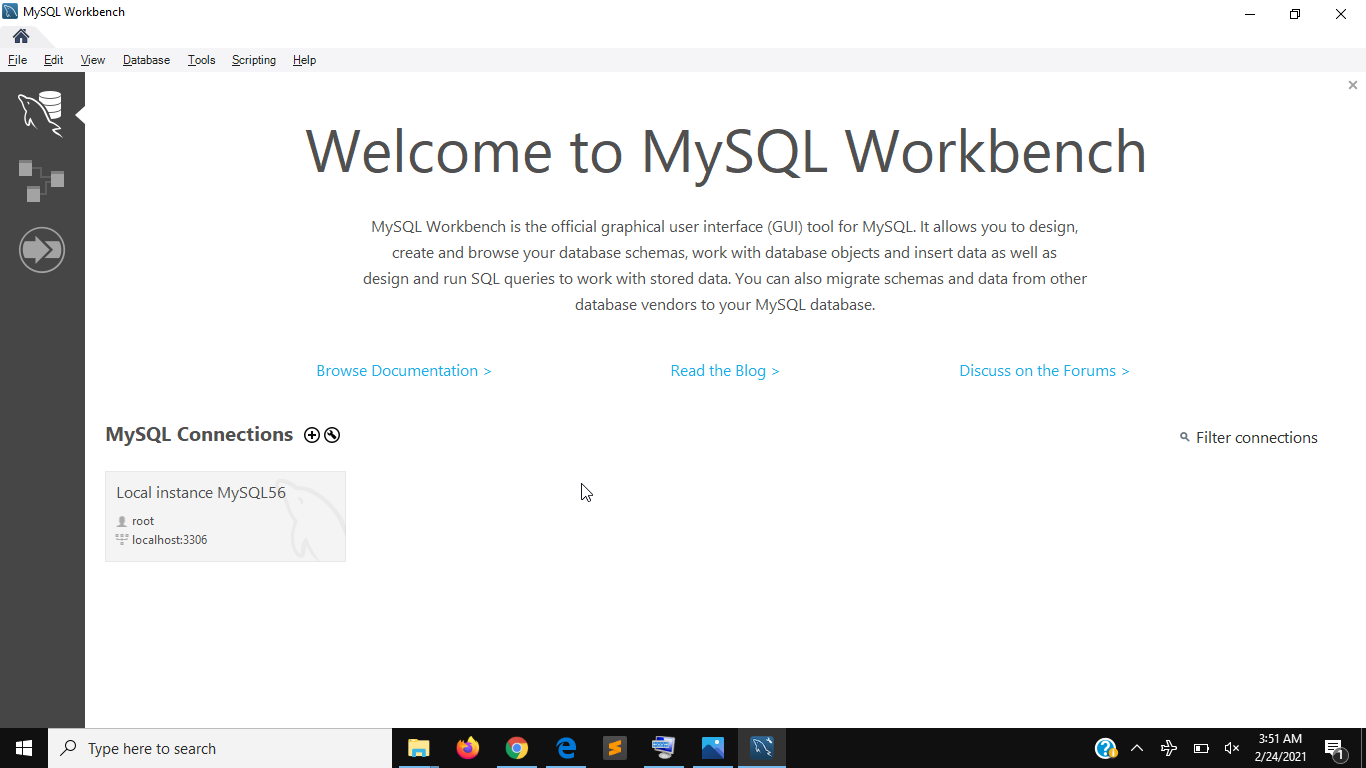Open Local instance MySQL56 connection tile
The width and height of the screenshot is (1366, 768).
(225, 516)
